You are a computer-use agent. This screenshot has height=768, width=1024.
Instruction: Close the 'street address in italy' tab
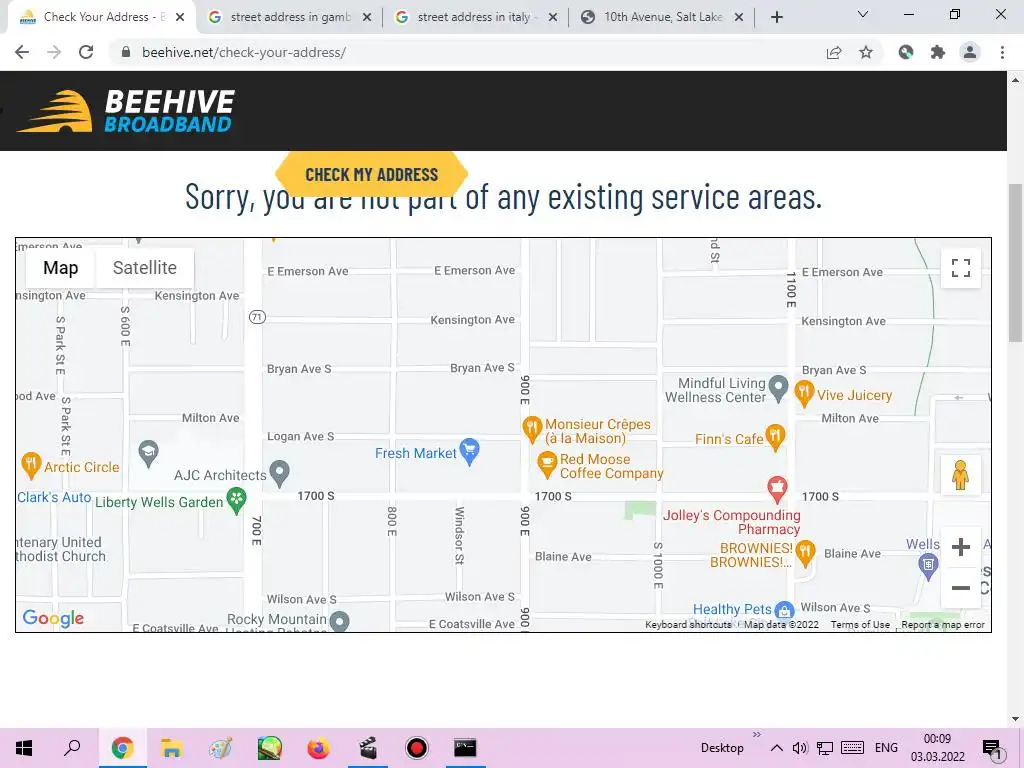pos(553,18)
